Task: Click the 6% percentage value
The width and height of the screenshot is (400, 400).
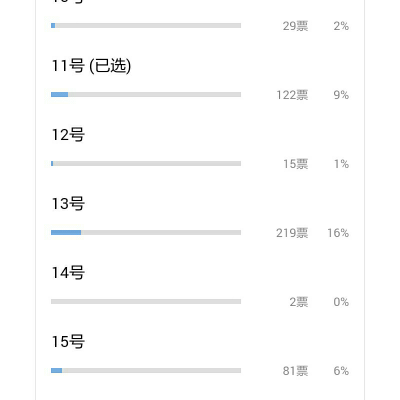Action: [341, 371]
